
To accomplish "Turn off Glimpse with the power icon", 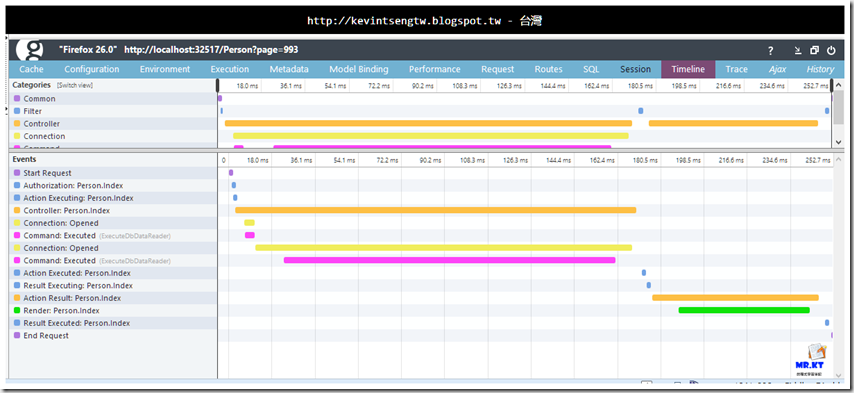I will pyautogui.click(x=831, y=51).
